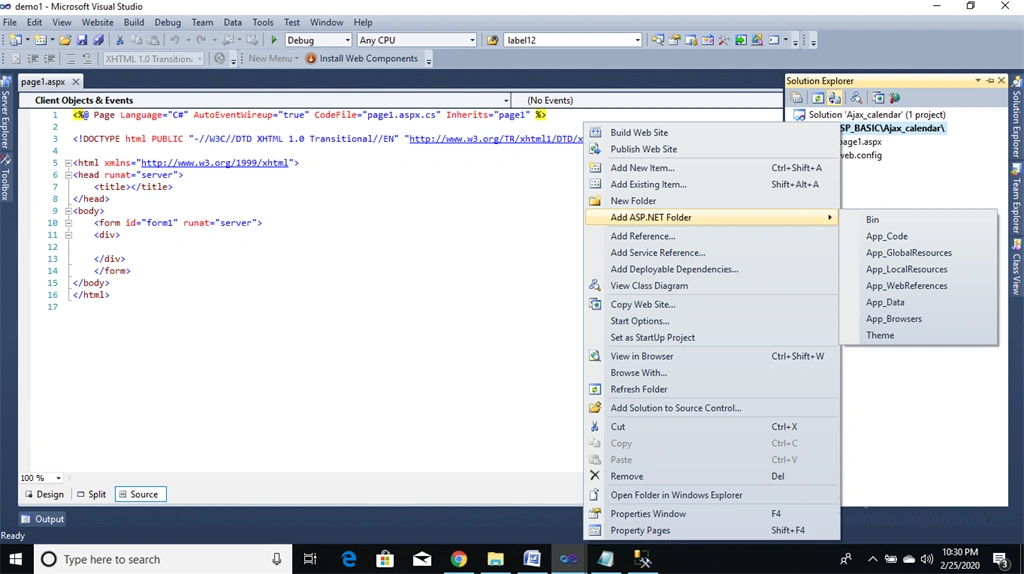Image resolution: width=1024 pixels, height=574 pixels.
Task: Start debugging with the green play icon
Action: pos(274,40)
